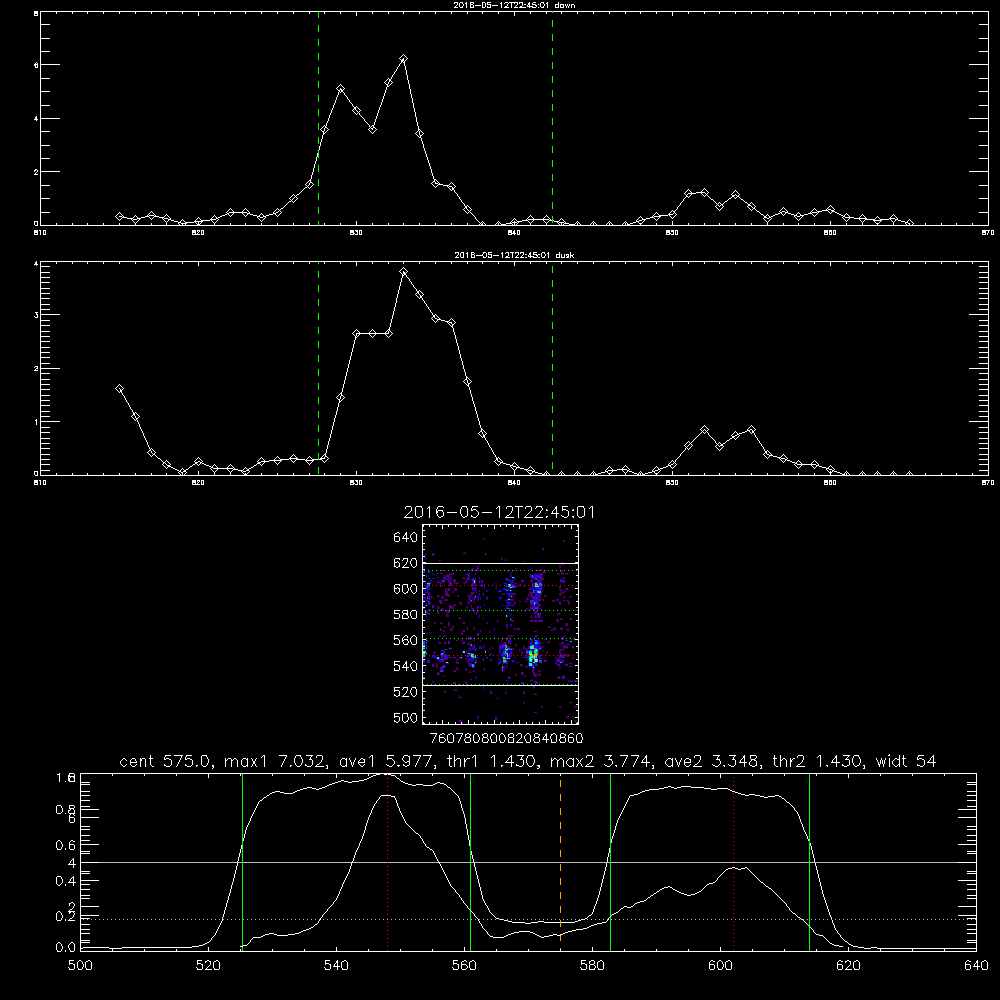1000x1000 pixels.
Task: Click 'max2 3.774' in the stats title
Action: [601, 761]
